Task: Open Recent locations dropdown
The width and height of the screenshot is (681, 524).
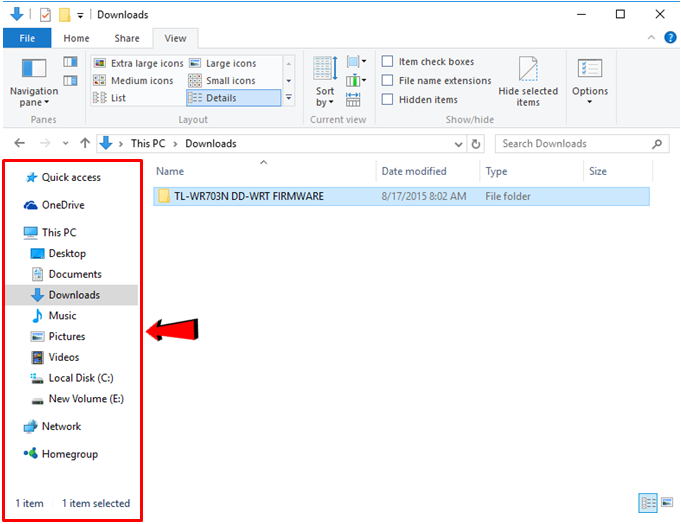Action: [66, 143]
